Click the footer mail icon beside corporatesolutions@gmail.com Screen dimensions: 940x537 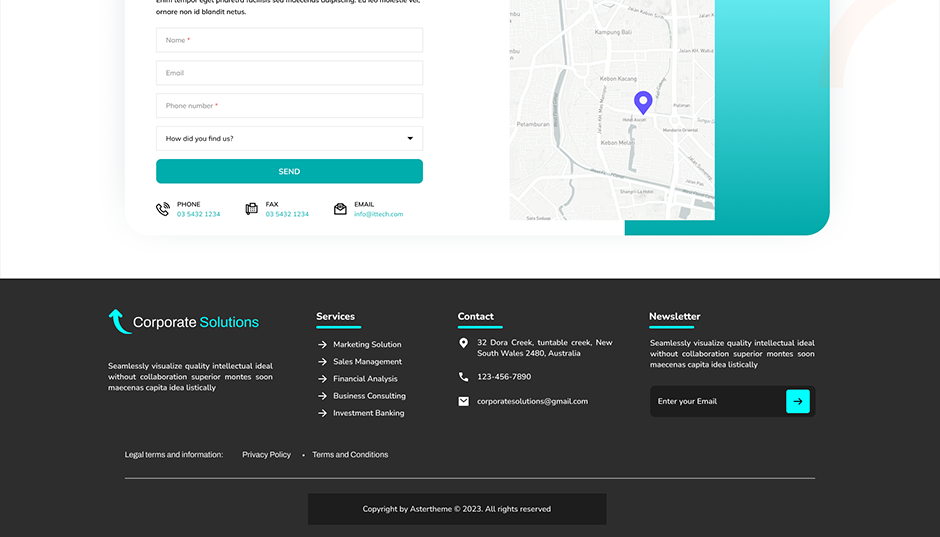(463, 401)
